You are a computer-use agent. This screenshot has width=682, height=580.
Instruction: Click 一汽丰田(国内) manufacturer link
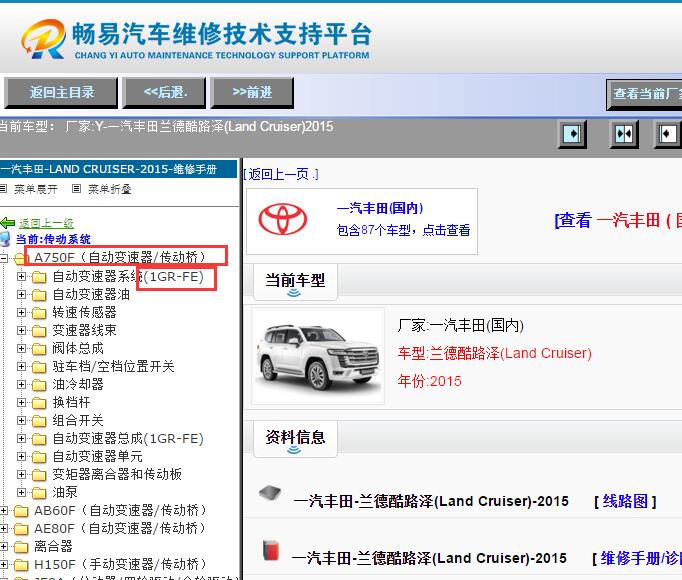(380, 208)
